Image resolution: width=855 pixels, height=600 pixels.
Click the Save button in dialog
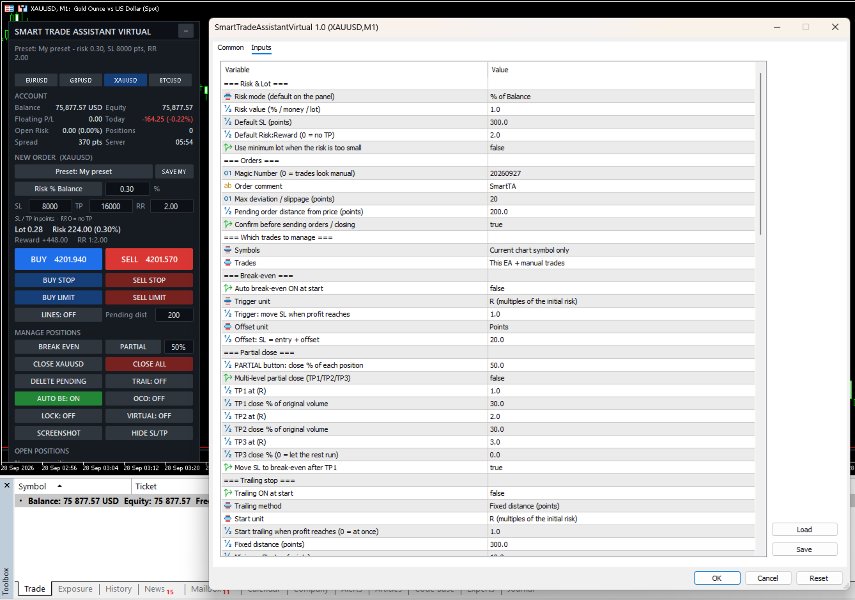coord(804,549)
